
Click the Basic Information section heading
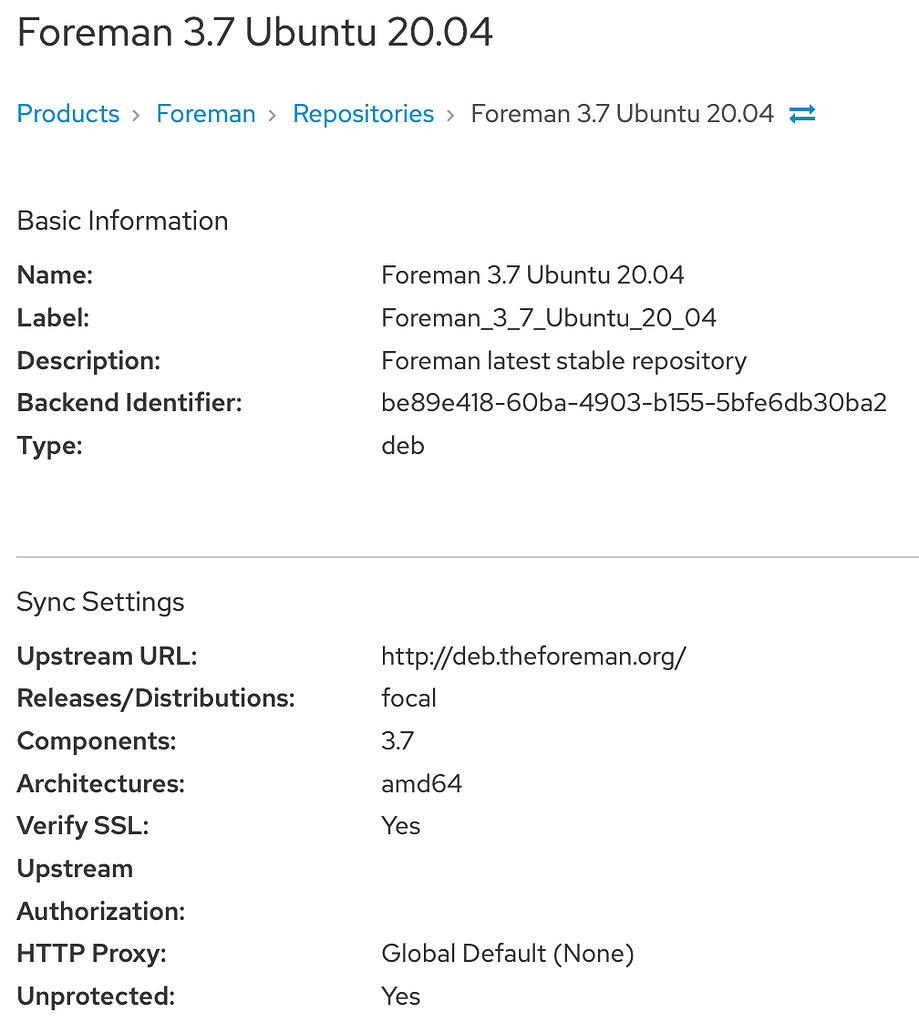(x=122, y=221)
